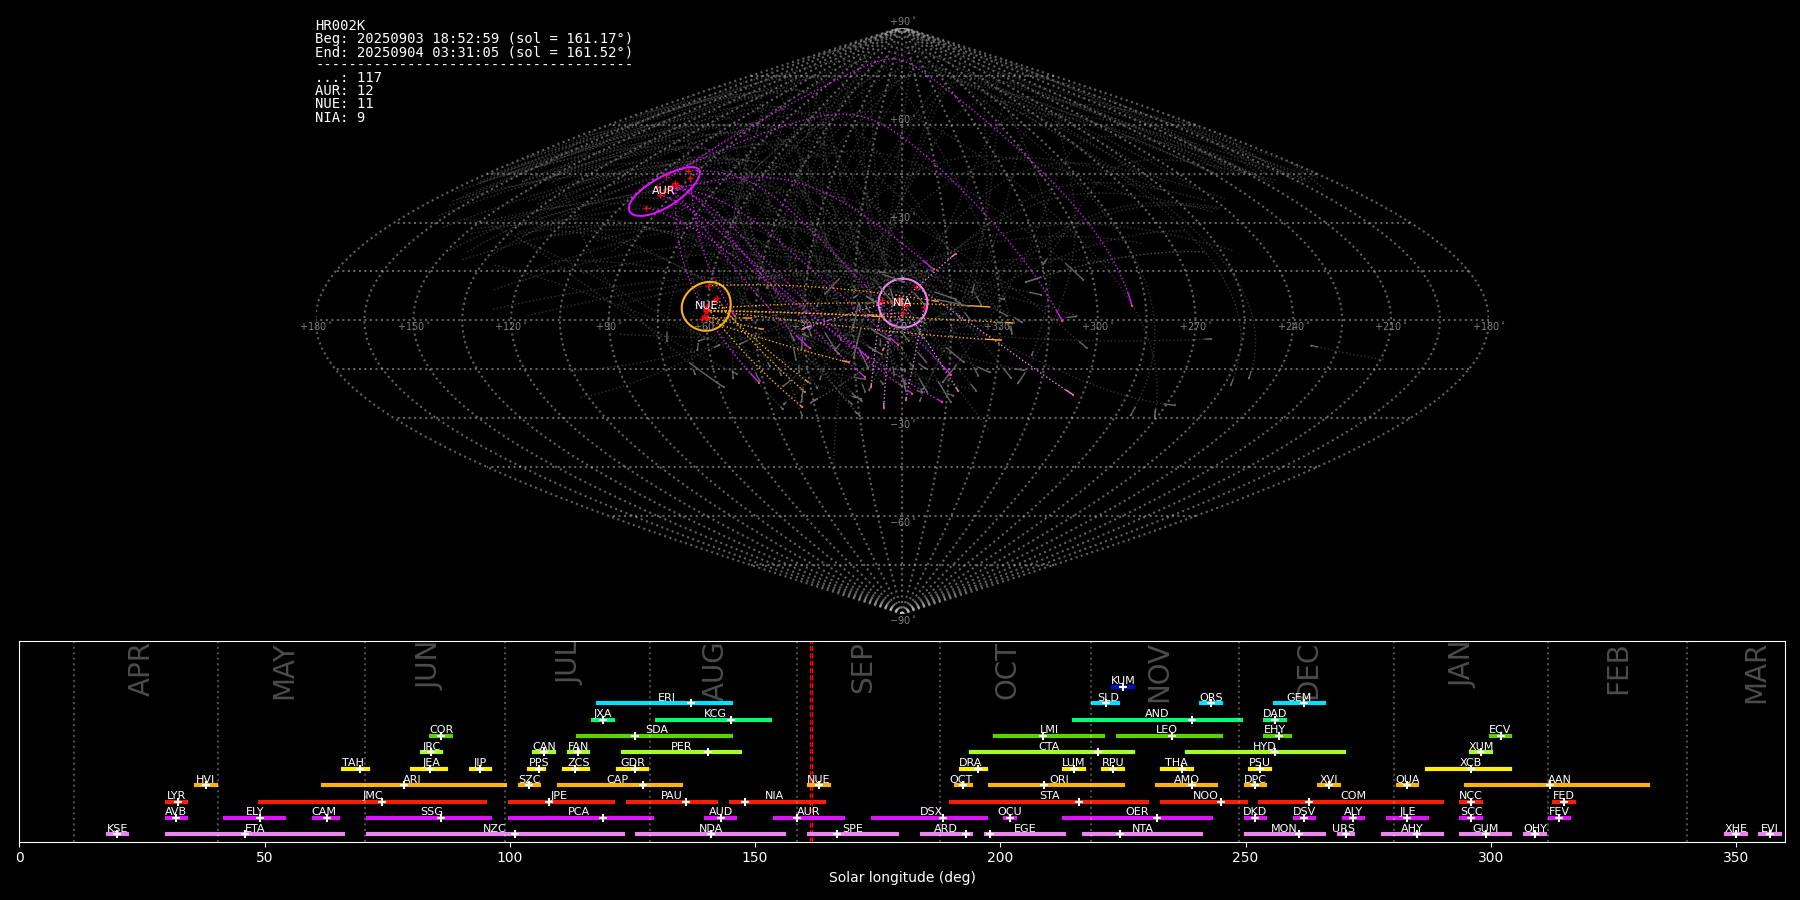Viewport: 1800px width, 900px height.
Task: Click the SDA shower bar
Action: click(654, 736)
